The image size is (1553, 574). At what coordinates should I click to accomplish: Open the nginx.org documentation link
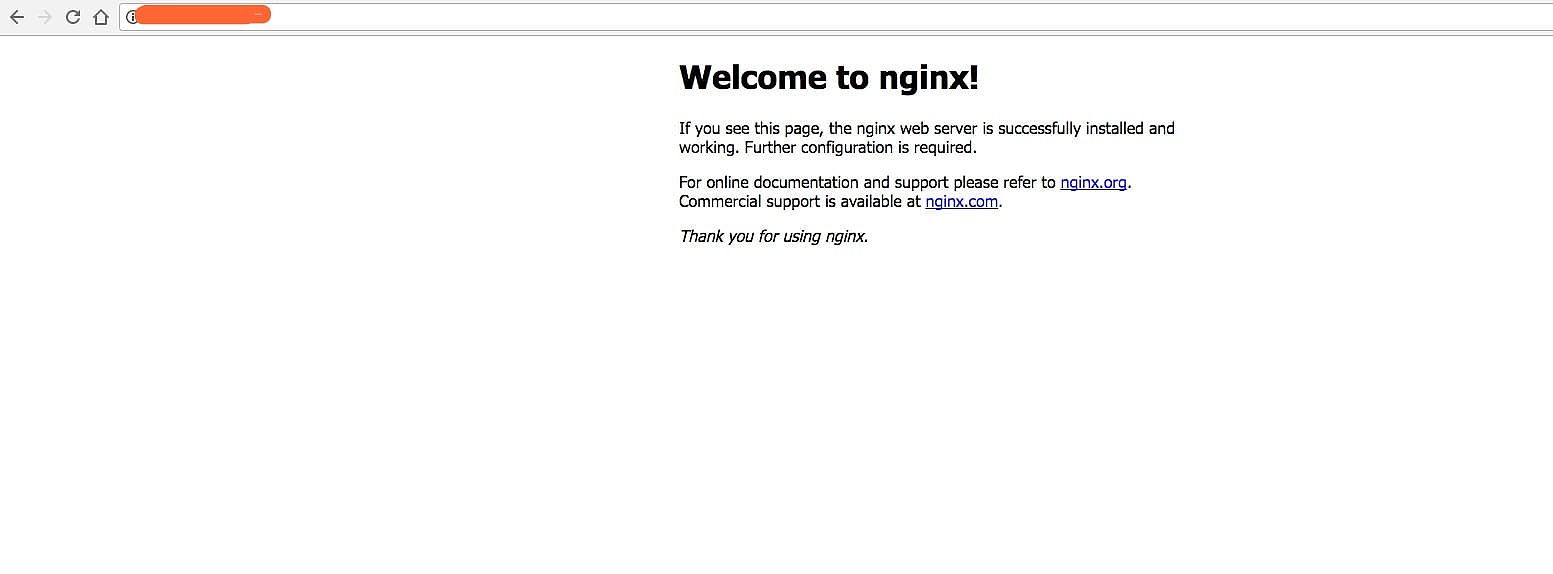pos(1093,183)
